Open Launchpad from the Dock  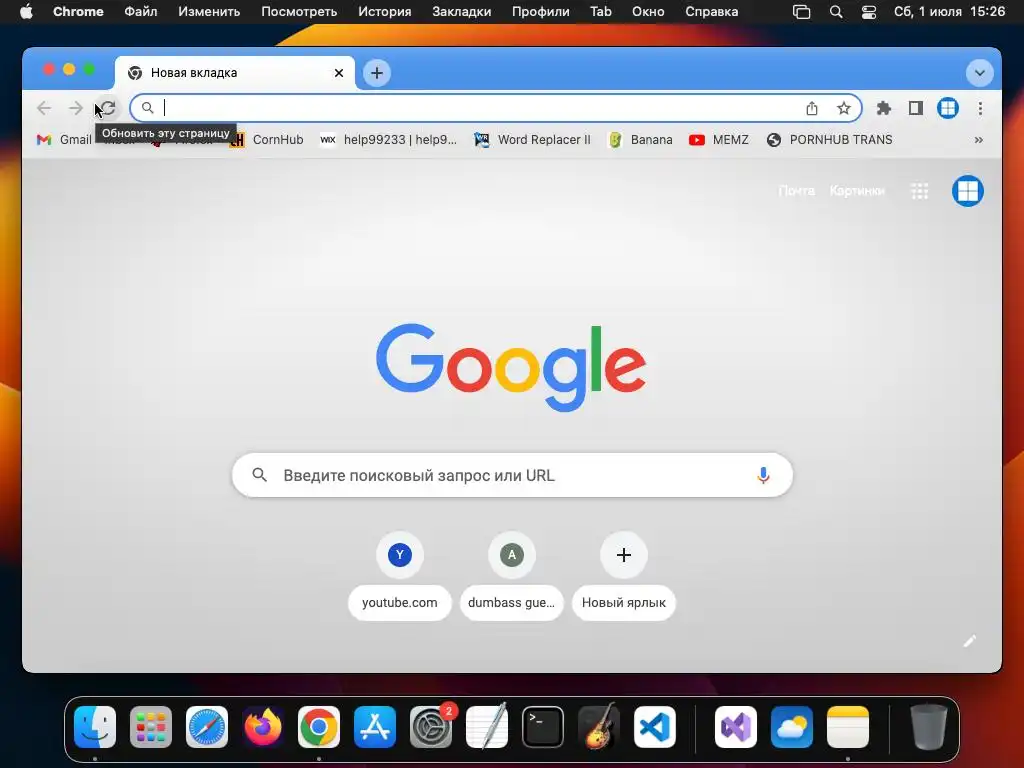click(x=151, y=727)
